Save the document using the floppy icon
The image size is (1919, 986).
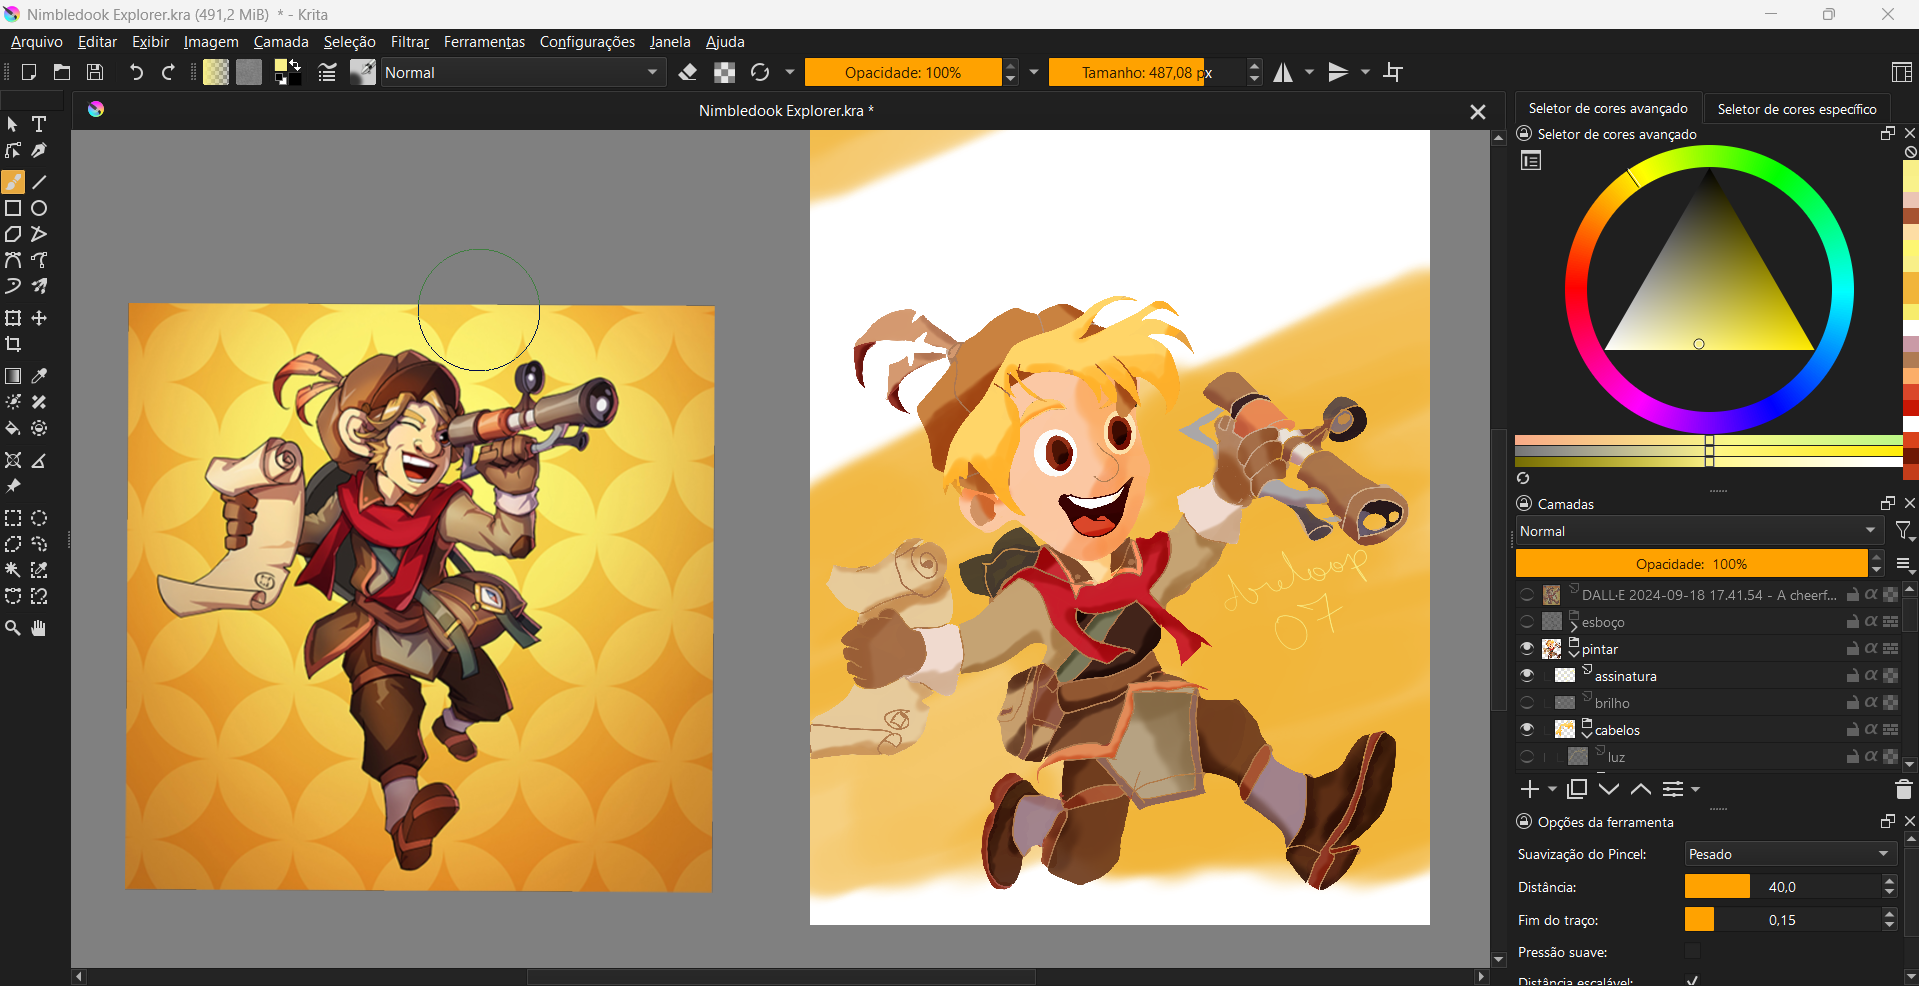pos(95,72)
